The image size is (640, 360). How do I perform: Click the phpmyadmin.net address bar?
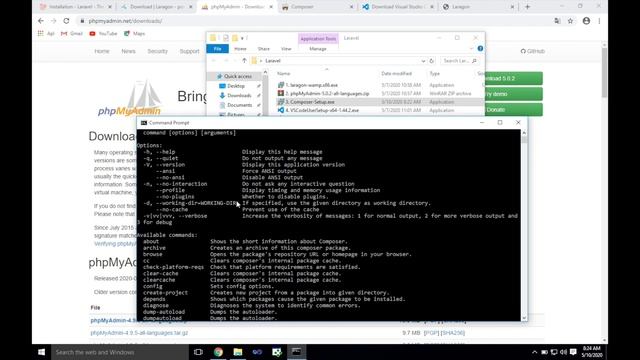pos(314,21)
